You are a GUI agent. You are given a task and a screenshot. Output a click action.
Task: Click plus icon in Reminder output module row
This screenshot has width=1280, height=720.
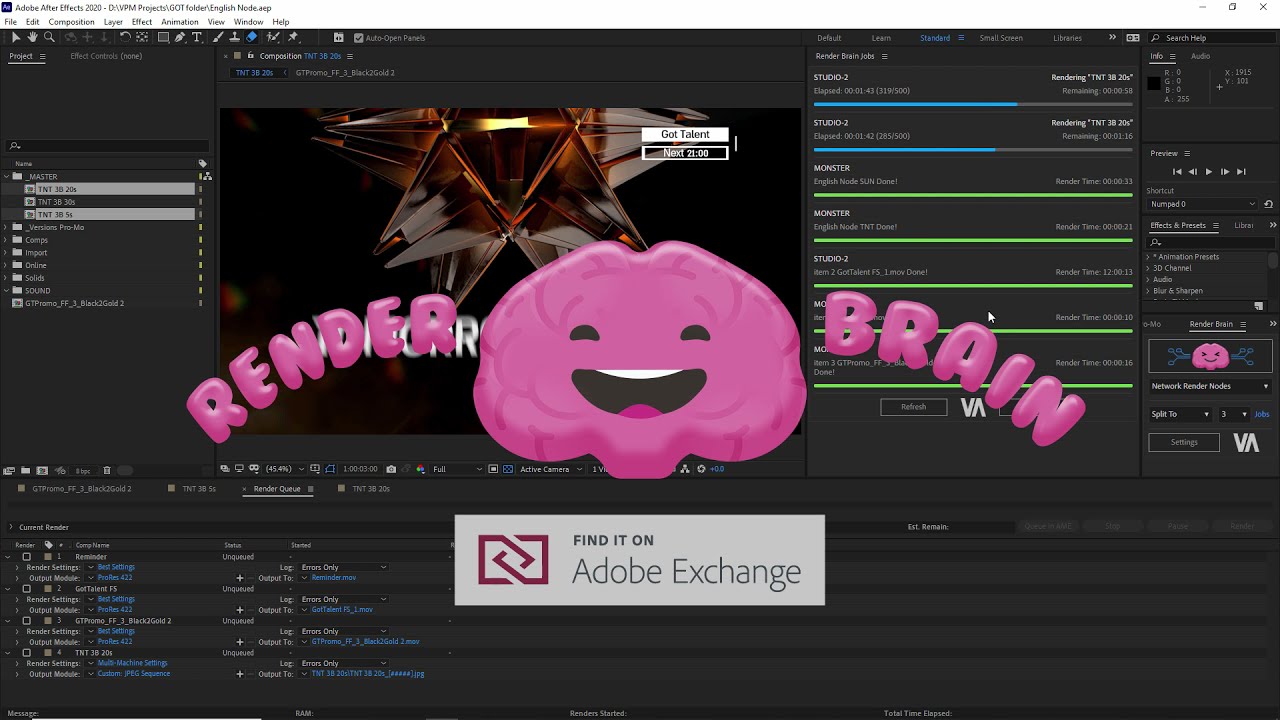click(239, 578)
